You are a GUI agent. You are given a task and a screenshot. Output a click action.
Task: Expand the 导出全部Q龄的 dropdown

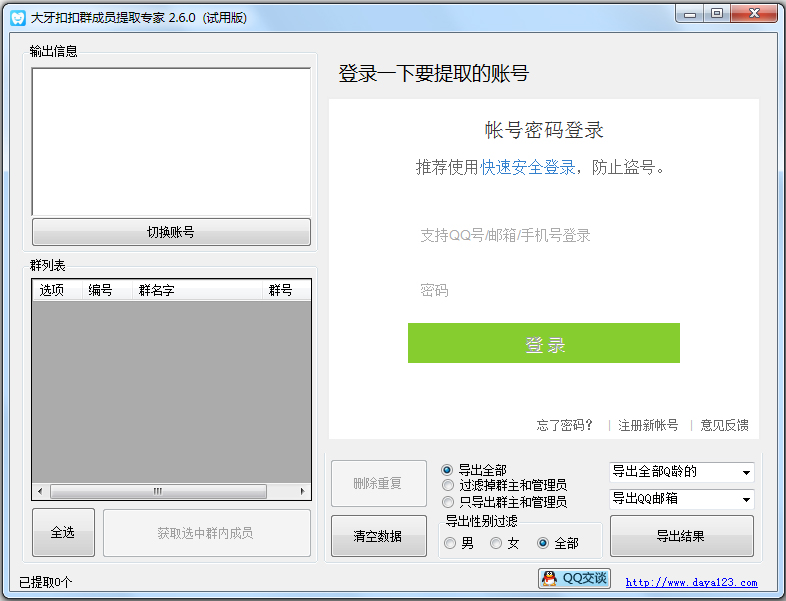[681, 472]
